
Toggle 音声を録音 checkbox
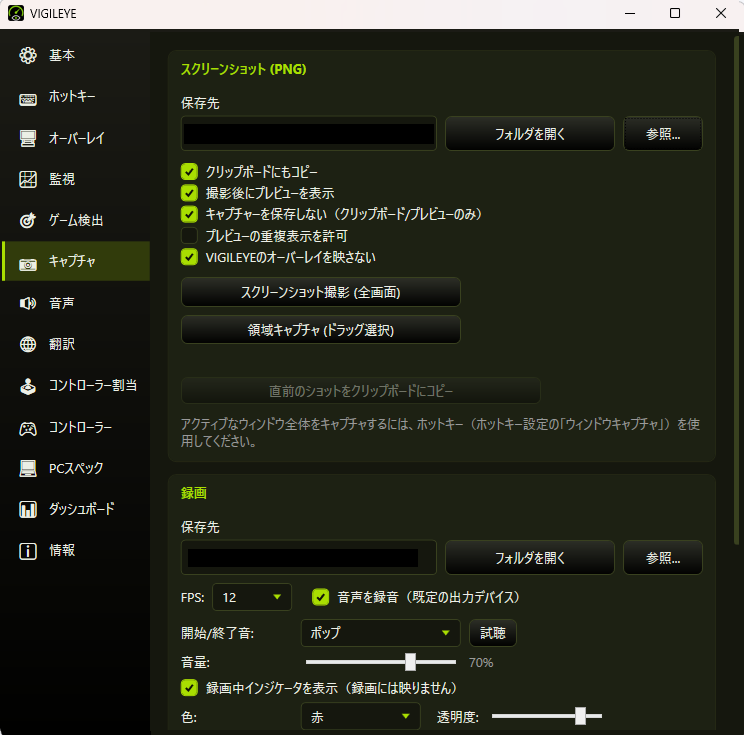(x=321, y=597)
